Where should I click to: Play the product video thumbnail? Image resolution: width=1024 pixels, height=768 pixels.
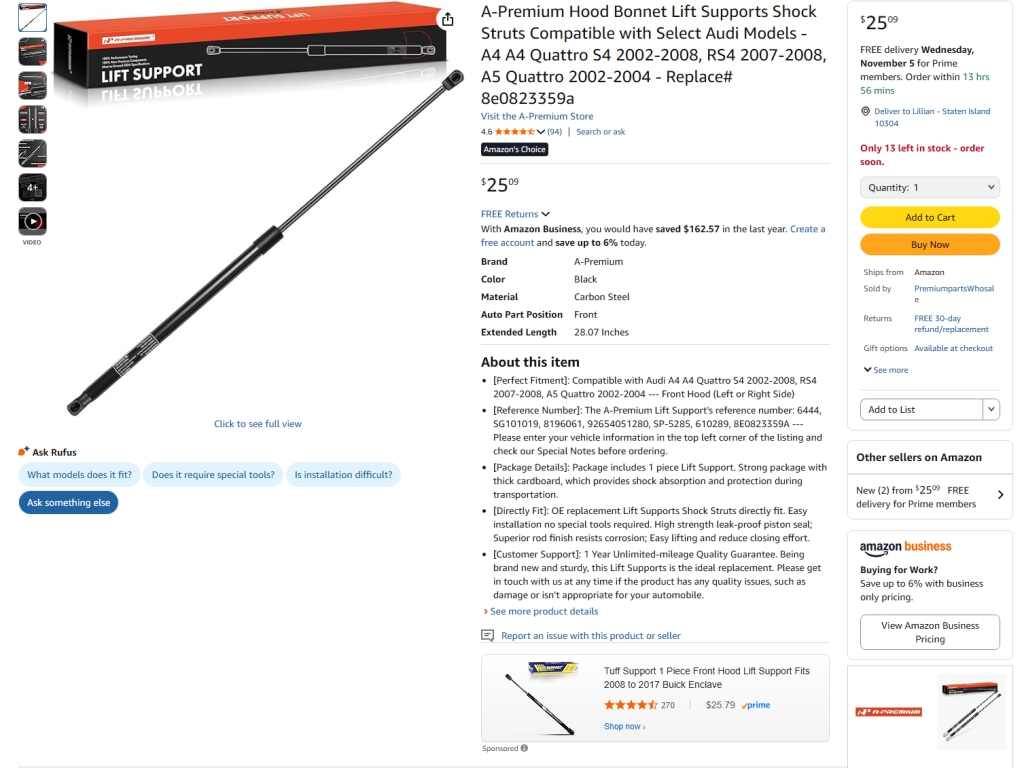(32, 221)
